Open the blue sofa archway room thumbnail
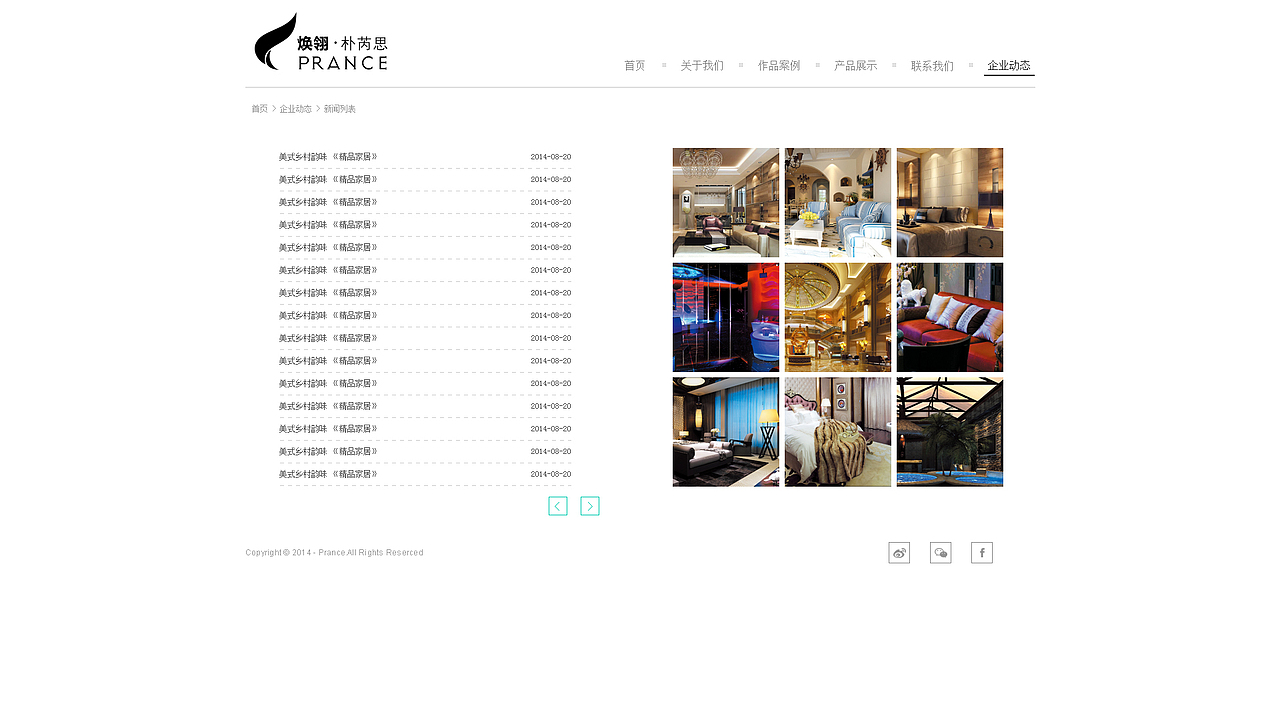Viewport: 1280px width, 720px height. pyautogui.click(x=838, y=203)
